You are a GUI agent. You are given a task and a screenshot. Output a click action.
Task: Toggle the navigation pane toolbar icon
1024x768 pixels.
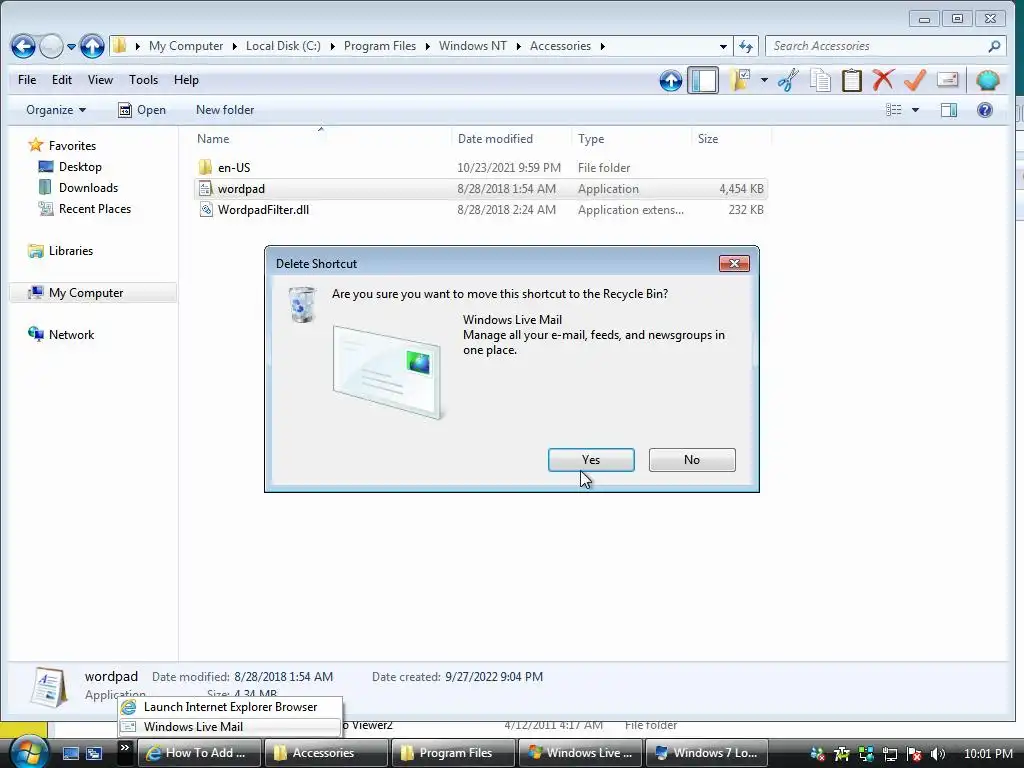pyautogui.click(x=703, y=80)
